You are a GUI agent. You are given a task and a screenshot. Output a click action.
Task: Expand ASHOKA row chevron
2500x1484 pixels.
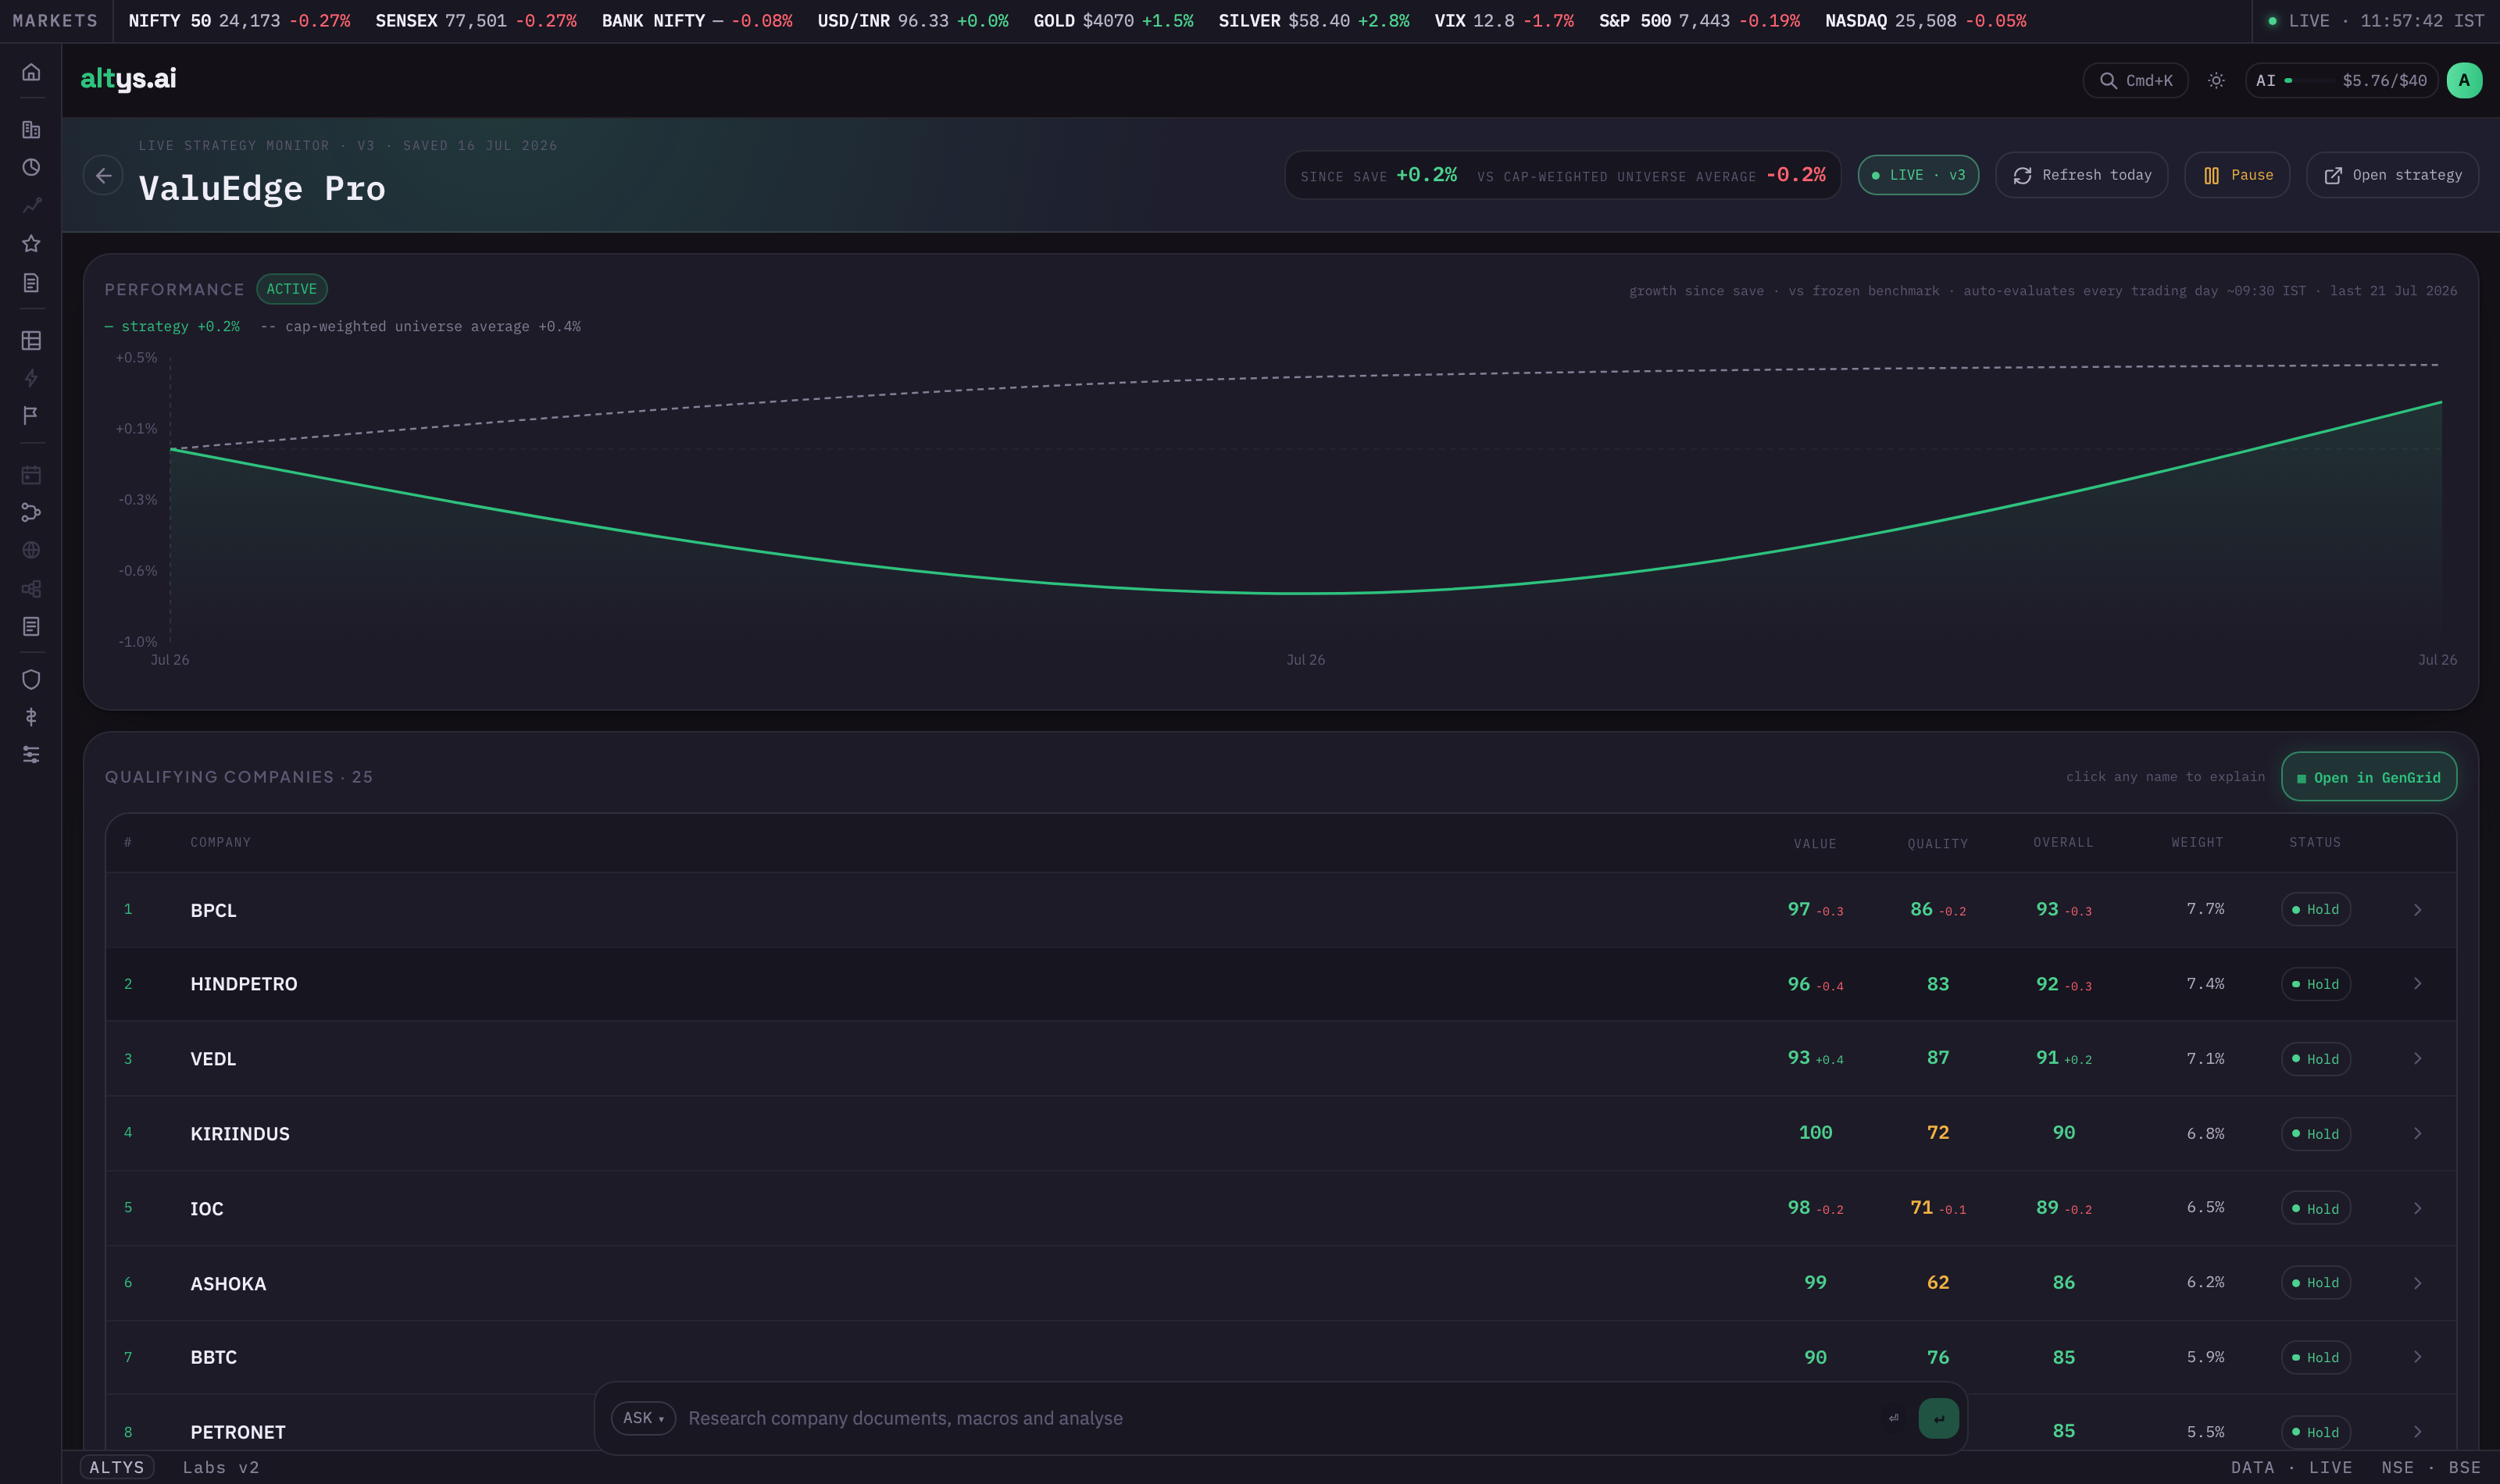[x=2417, y=1283]
